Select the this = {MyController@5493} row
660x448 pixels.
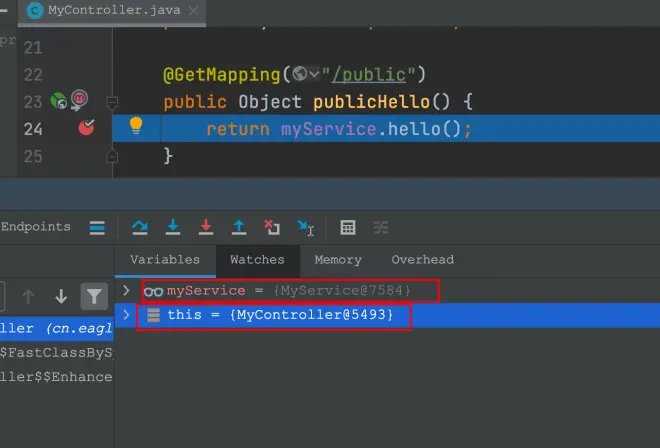point(387,315)
